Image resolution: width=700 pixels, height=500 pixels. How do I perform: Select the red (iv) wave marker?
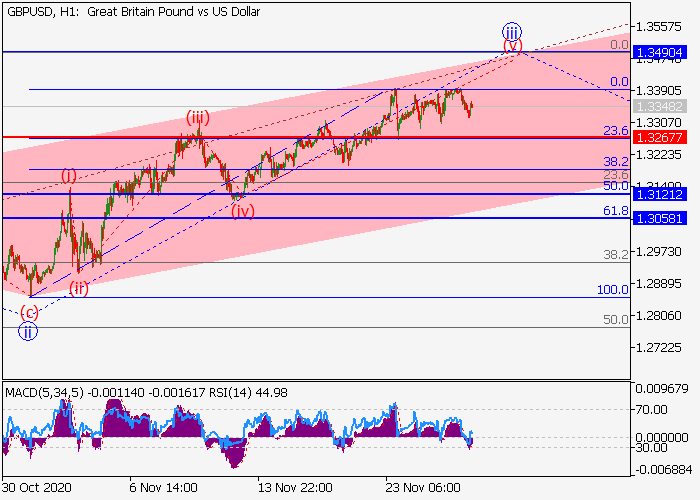pyautogui.click(x=243, y=211)
